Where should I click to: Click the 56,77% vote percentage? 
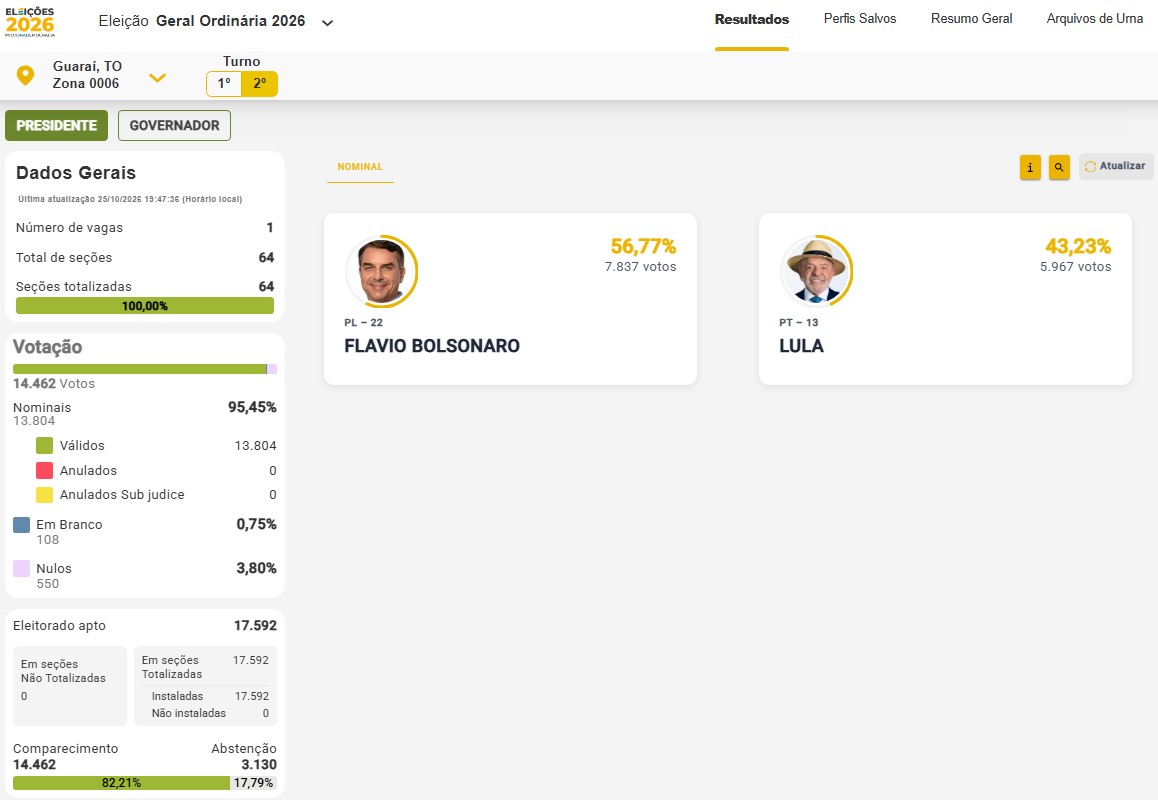point(643,246)
